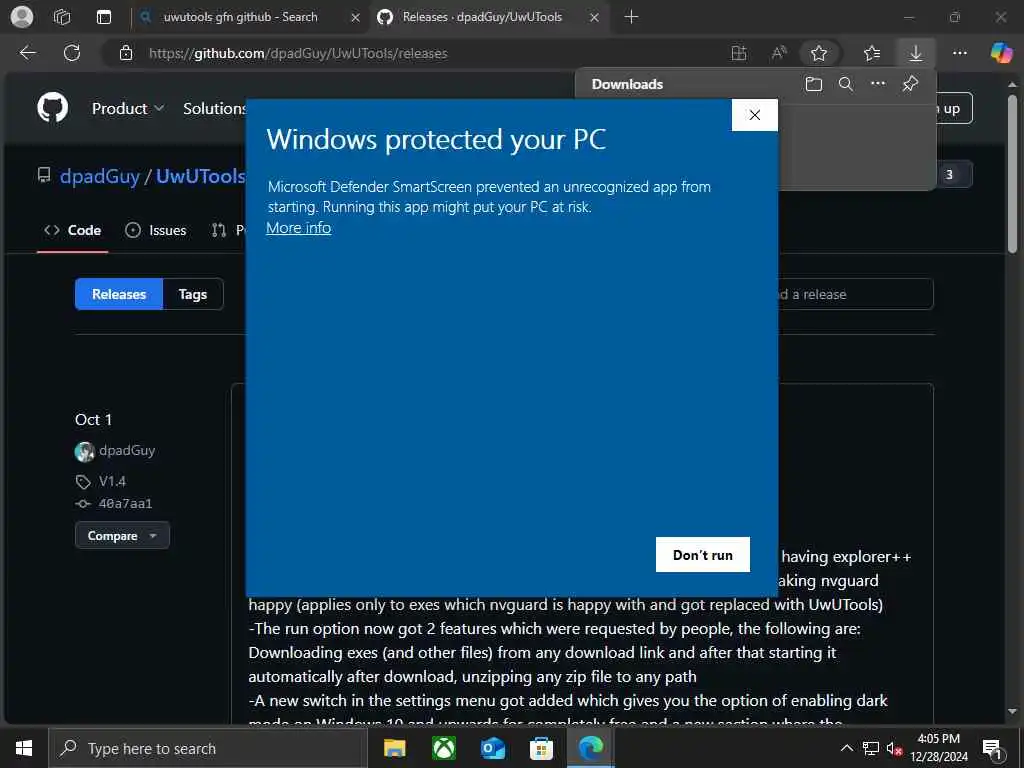1024x768 pixels.
Task: Open the dpadGuy author profile link
Action: tap(127, 450)
